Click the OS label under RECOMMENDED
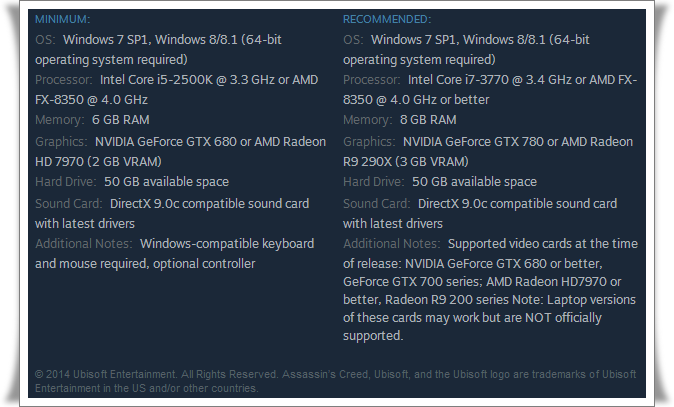674x407 pixels. (353, 40)
